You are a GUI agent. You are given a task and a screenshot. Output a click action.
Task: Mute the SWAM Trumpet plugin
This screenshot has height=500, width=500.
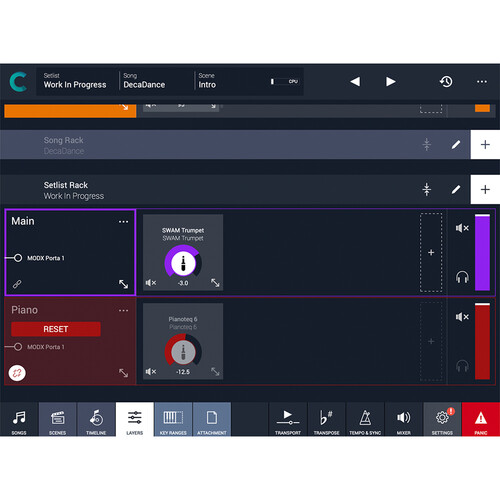pyautogui.click(x=151, y=283)
